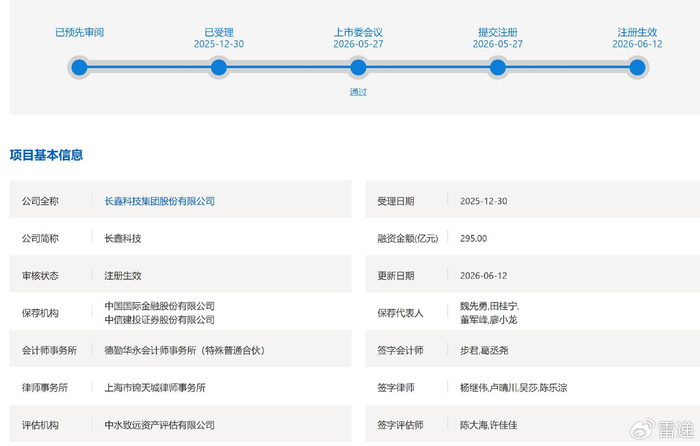The height and width of the screenshot is (446, 700).
Task: Click the 公司简称 field label
Action: tap(40, 238)
